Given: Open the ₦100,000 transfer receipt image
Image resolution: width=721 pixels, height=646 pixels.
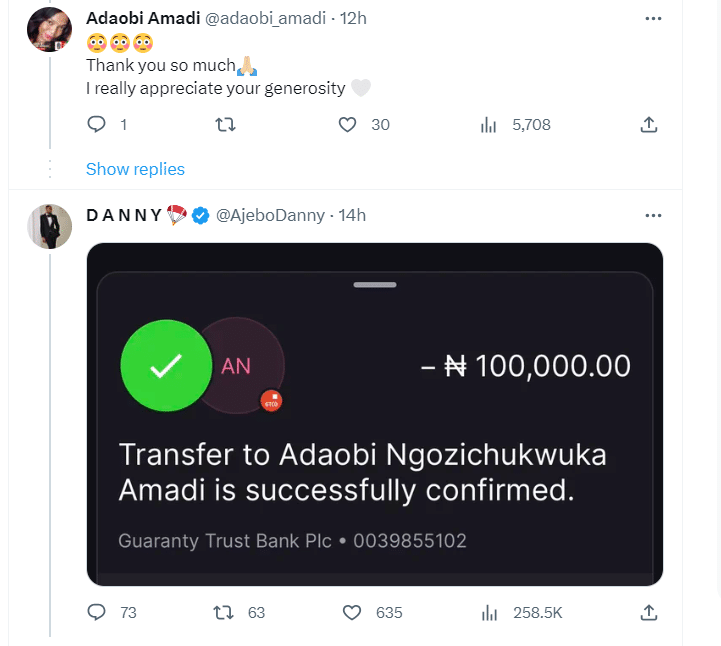Looking at the screenshot, I should [375, 414].
